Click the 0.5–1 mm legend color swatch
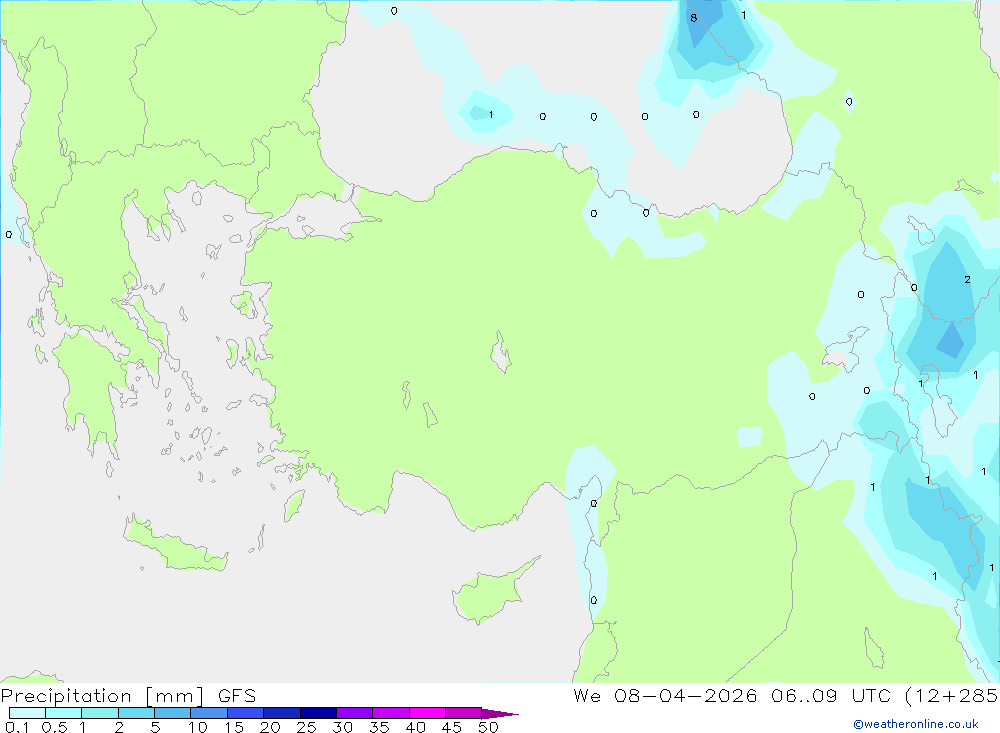 tap(64, 713)
